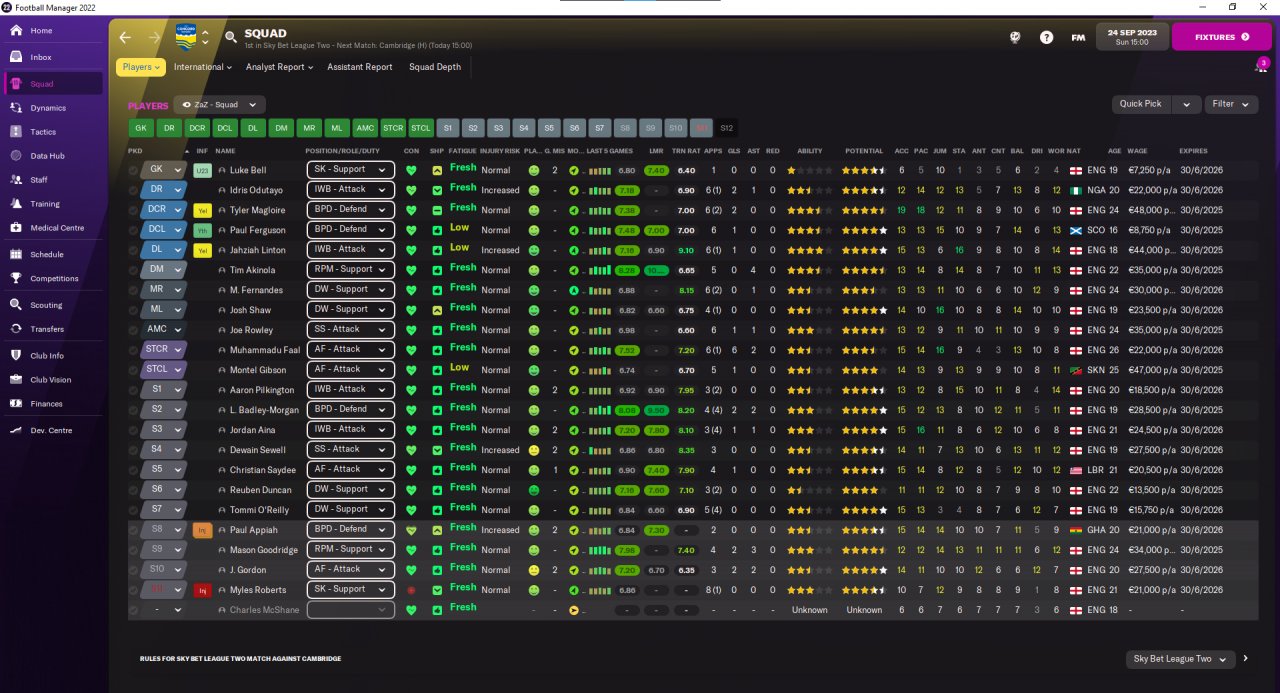The width and height of the screenshot is (1280, 693).
Task: Toggle pick circle for Montel Gibson
Action: (x=134, y=370)
